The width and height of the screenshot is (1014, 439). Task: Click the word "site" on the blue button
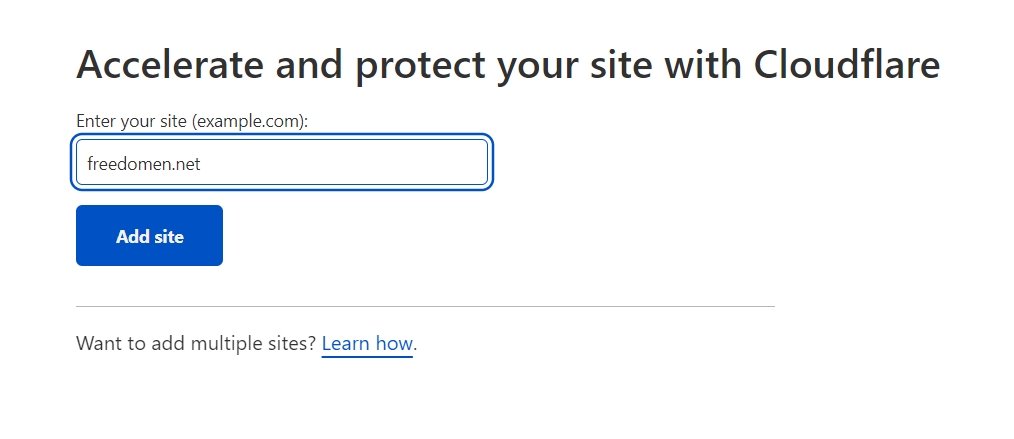tap(168, 237)
